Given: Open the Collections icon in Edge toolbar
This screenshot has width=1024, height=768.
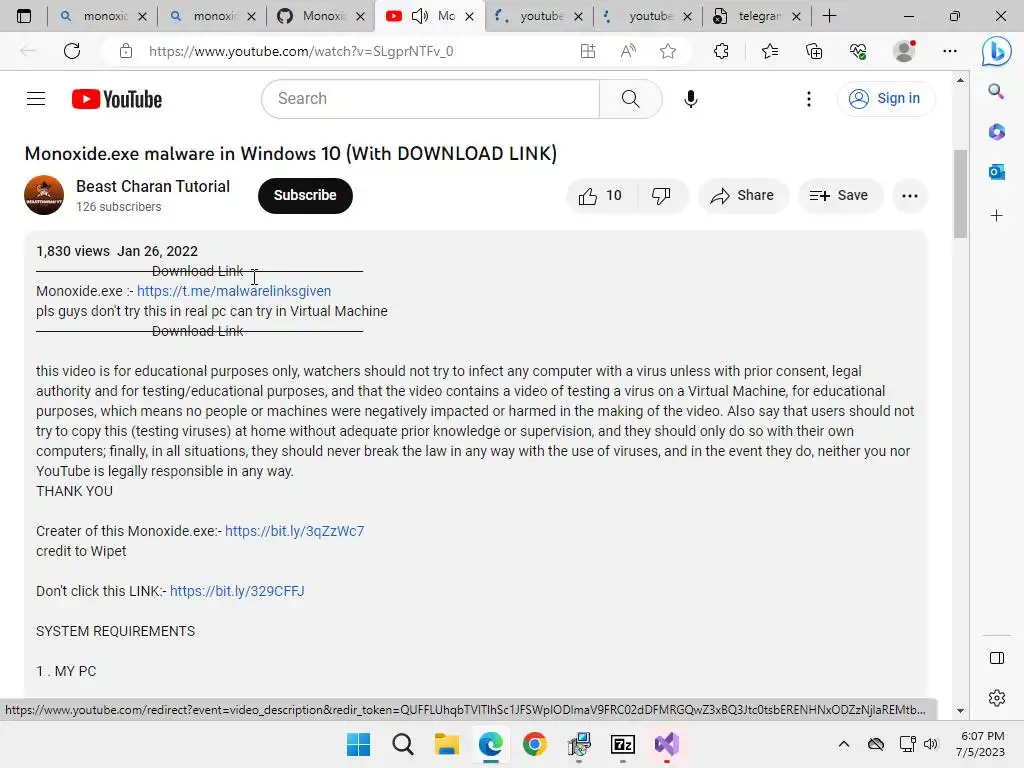Looking at the screenshot, I should [814, 51].
